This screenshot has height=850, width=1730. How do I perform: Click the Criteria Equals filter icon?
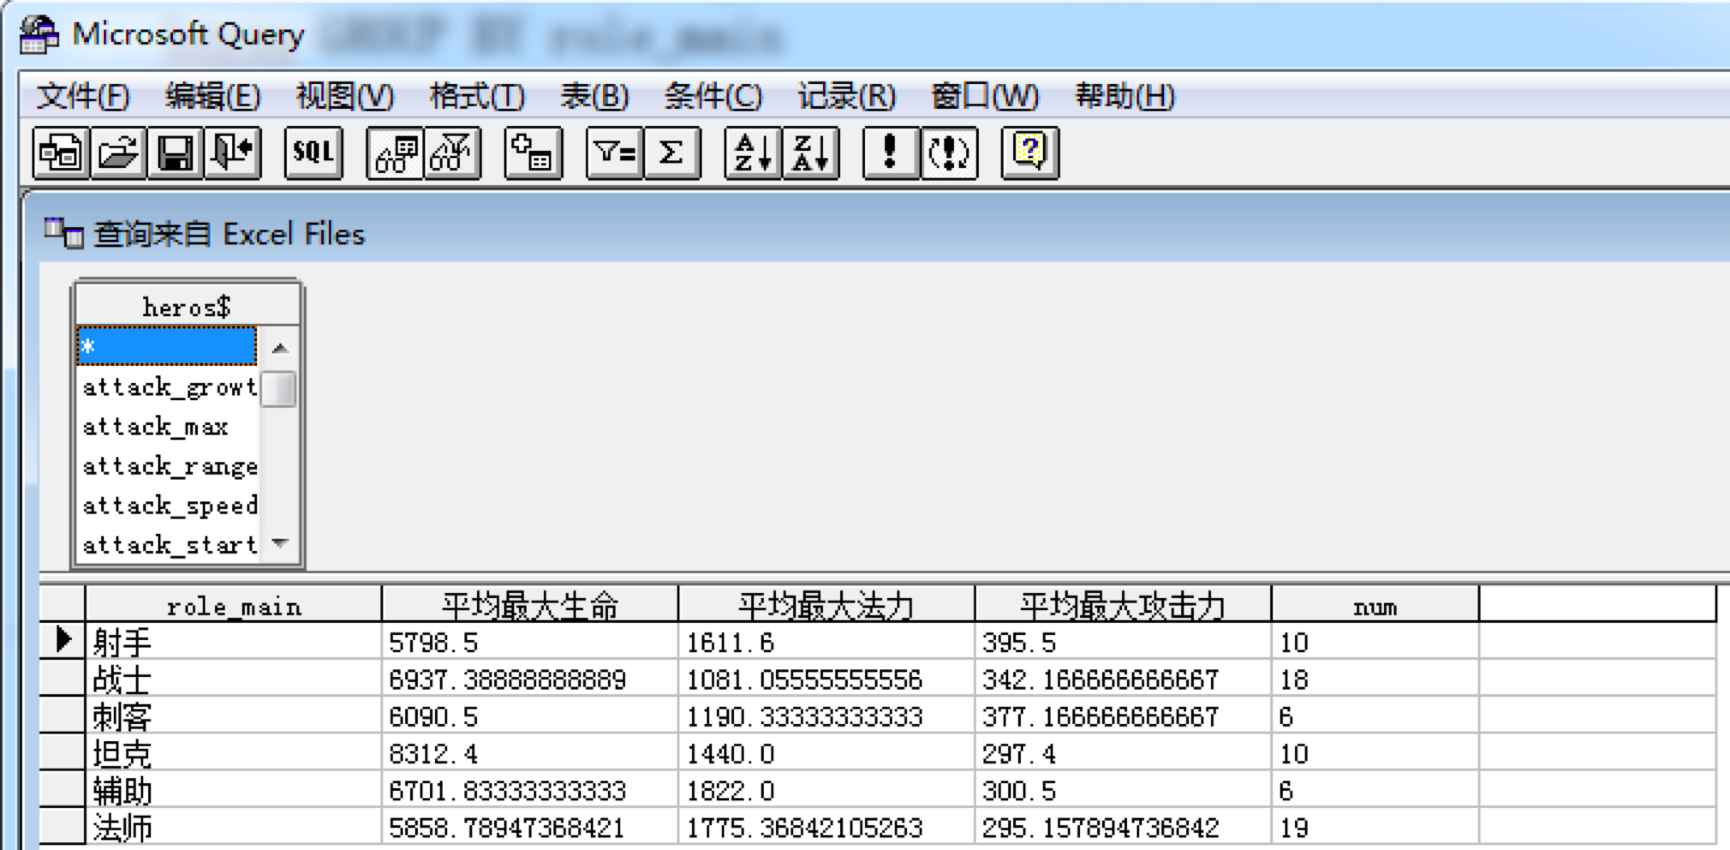point(614,153)
